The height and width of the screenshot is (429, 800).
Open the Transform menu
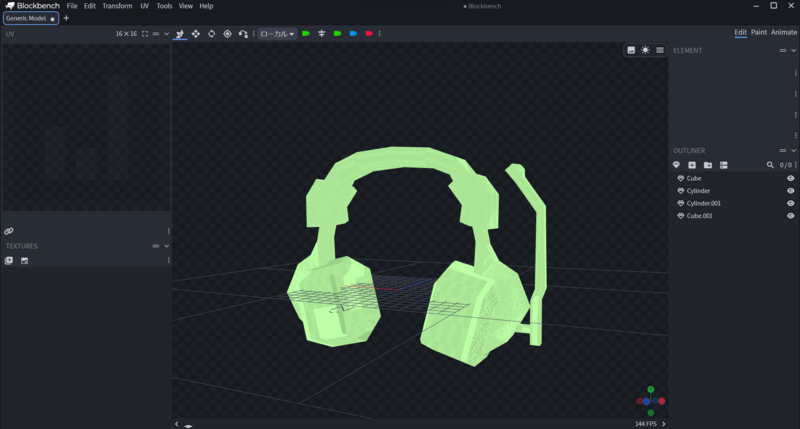click(117, 6)
